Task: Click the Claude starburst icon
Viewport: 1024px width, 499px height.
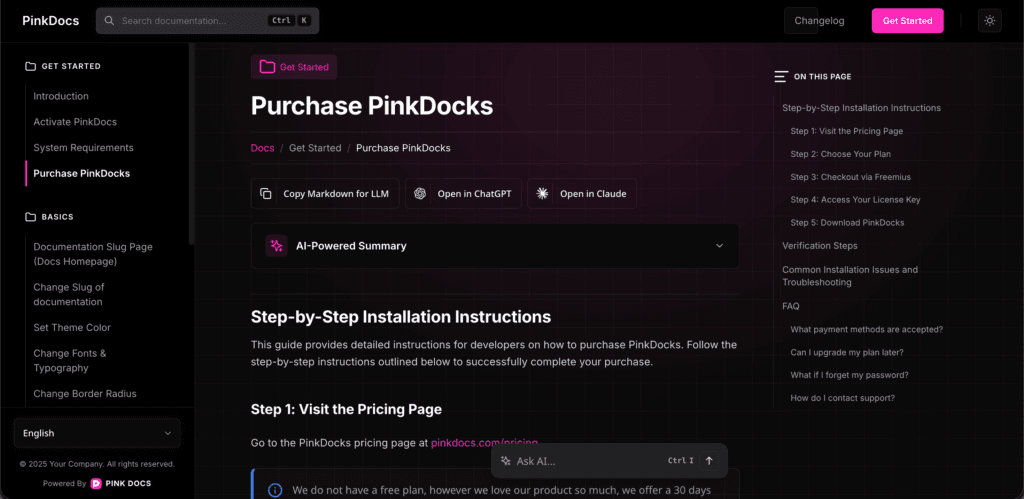Action: tap(543, 194)
